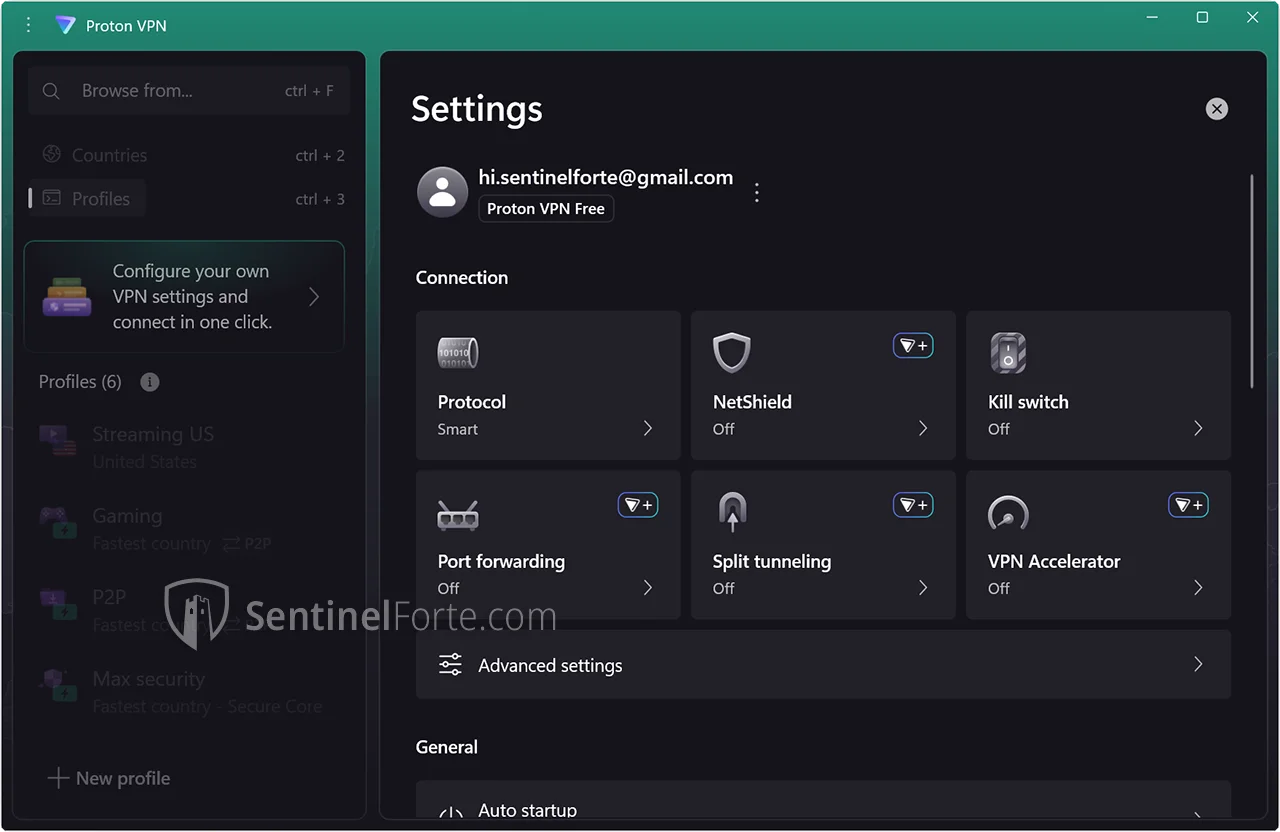Open Advanced settings row

click(x=822, y=665)
